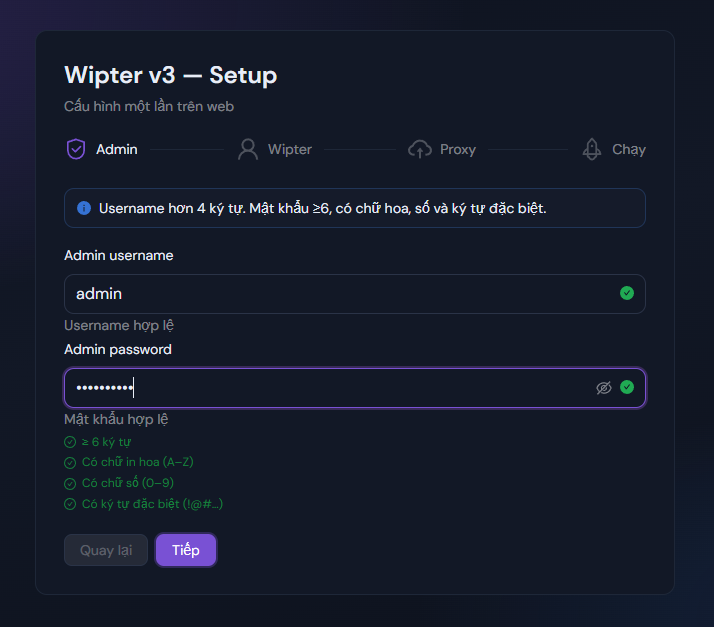Click the Wipter user icon
The height and width of the screenshot is (627, 714).
(x=248, y=149)
